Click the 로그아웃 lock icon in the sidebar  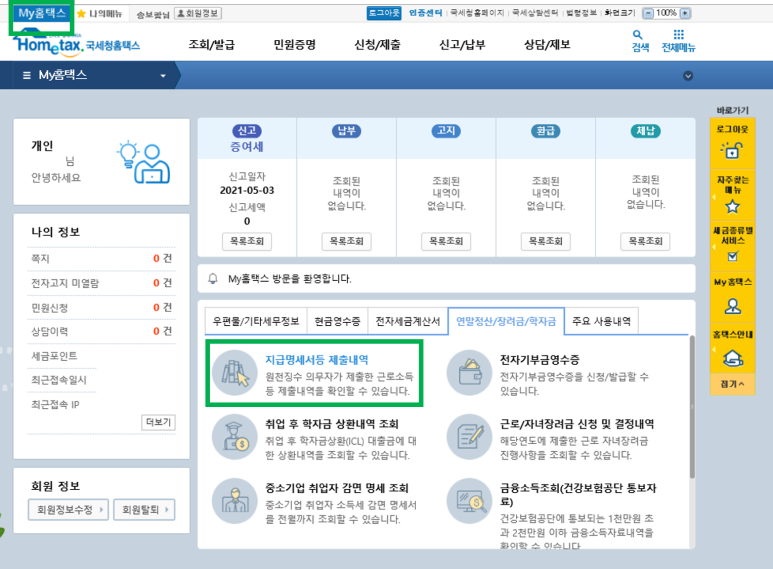(x=732, y=150)
